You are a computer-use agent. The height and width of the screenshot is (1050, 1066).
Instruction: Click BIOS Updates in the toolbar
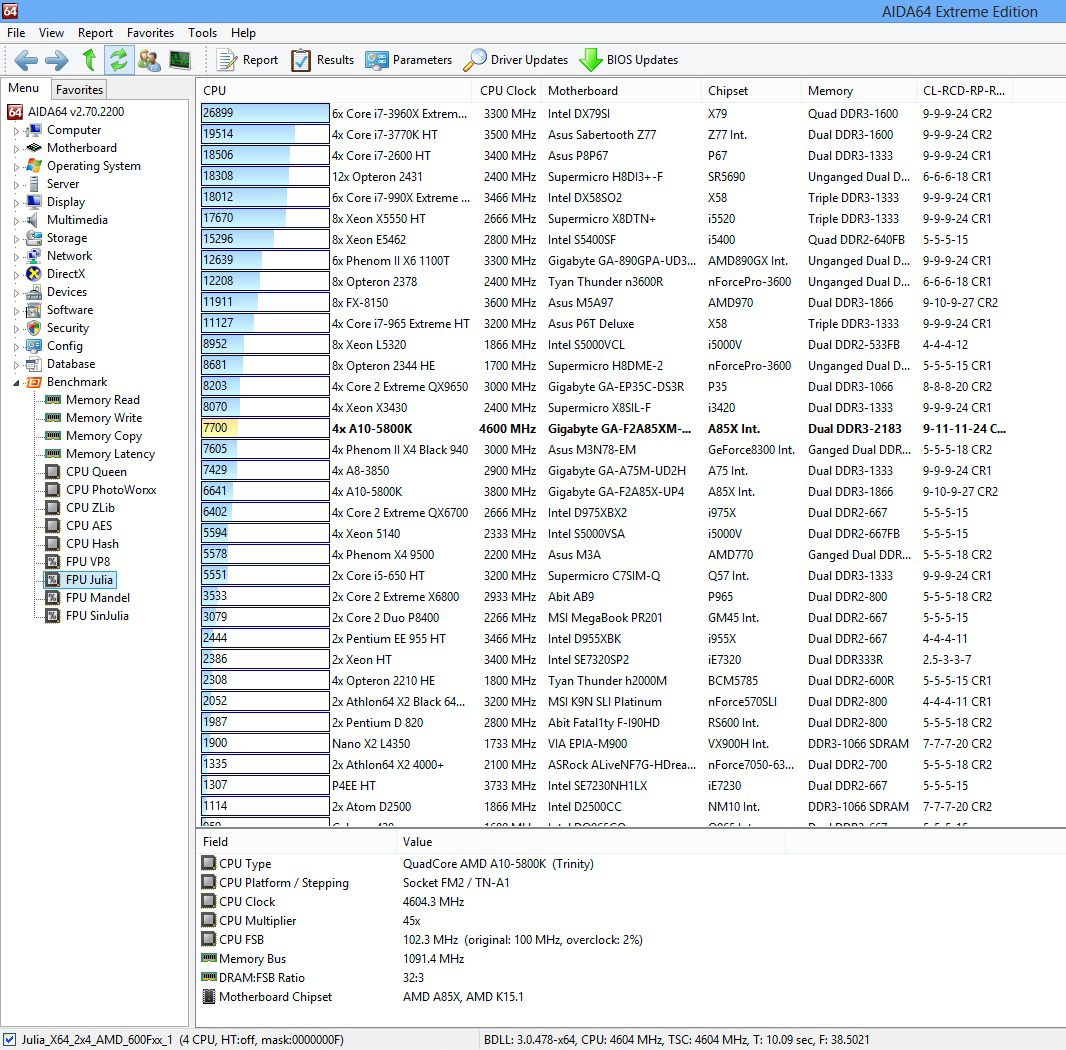[628, 60]
